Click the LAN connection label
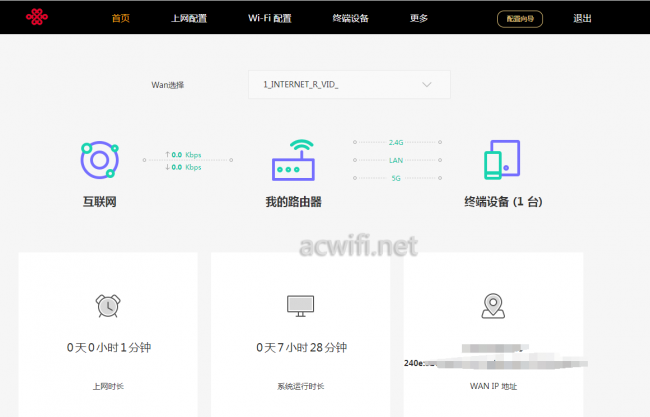This screenshot has width=650, height=417. tap(396, 160)
